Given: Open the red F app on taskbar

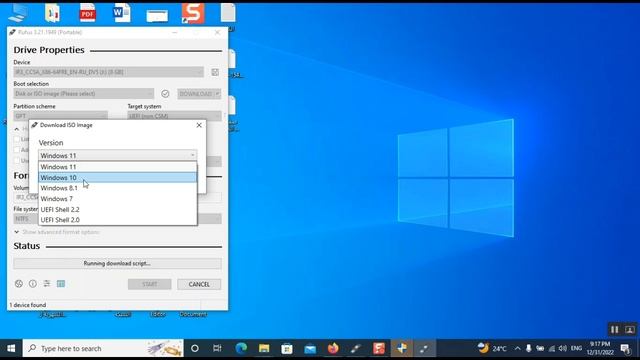Looking at the screenshot, I should pyautogui.click(x=379, y=348).
